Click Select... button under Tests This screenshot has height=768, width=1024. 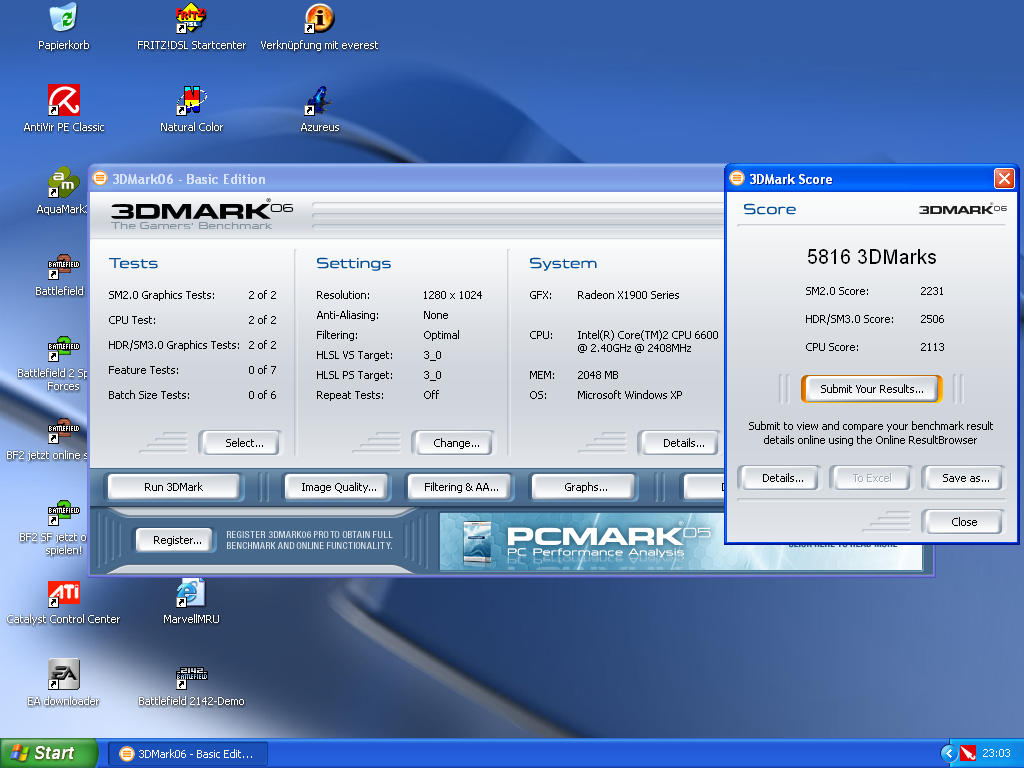coord(244,443)
